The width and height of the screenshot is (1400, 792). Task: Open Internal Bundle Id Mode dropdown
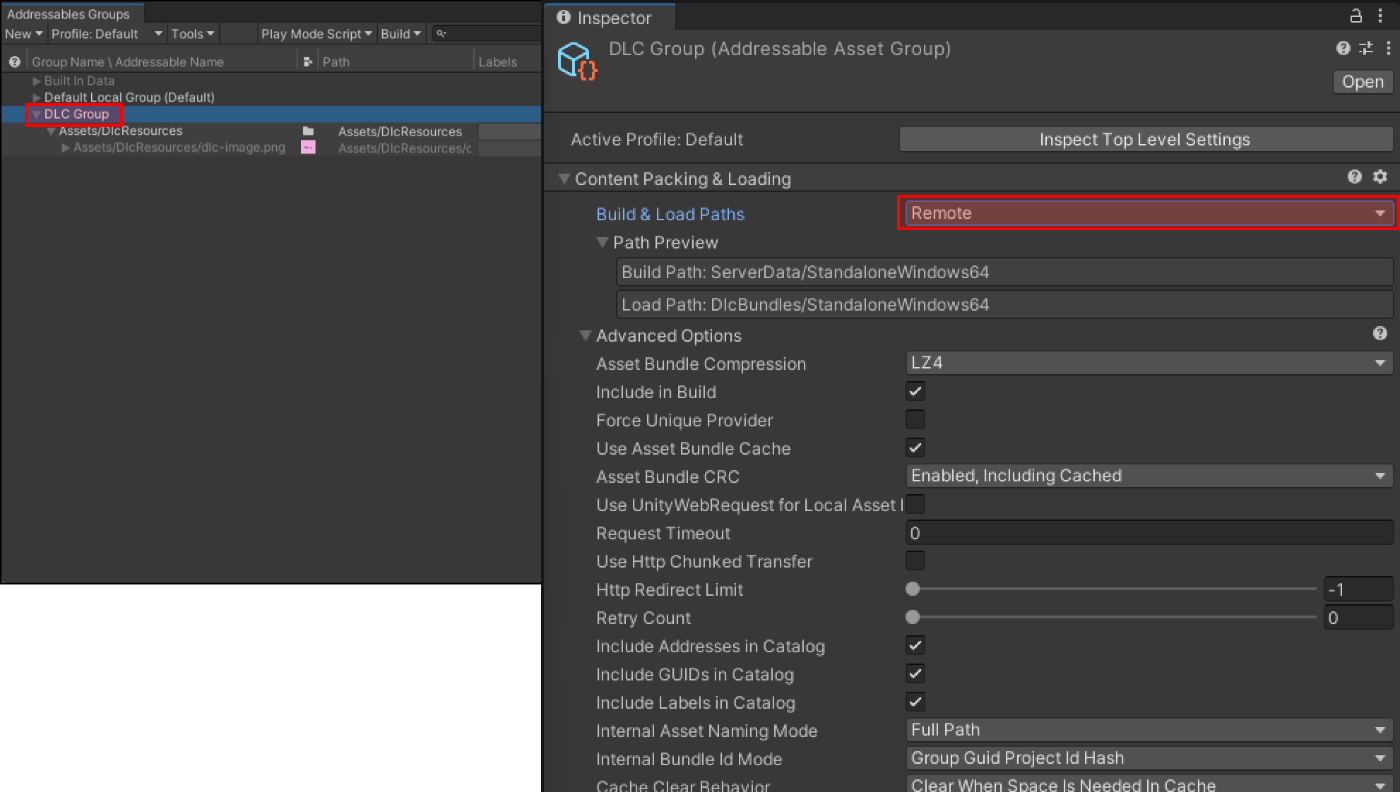pos(1149,758)
